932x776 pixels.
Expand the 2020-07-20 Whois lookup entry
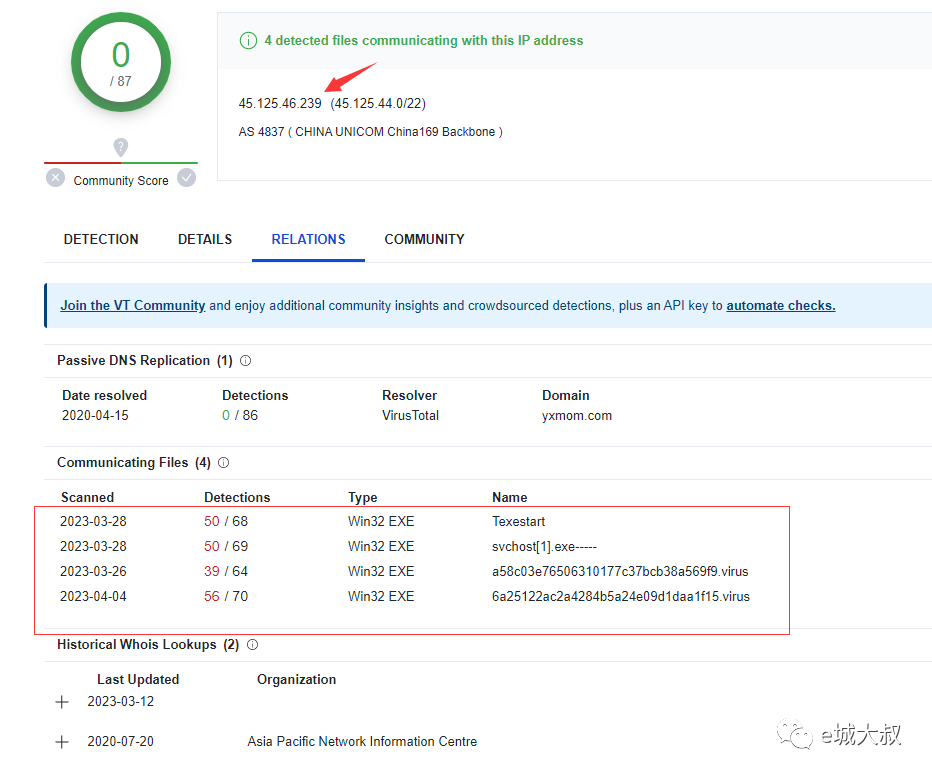click(62, 742)
